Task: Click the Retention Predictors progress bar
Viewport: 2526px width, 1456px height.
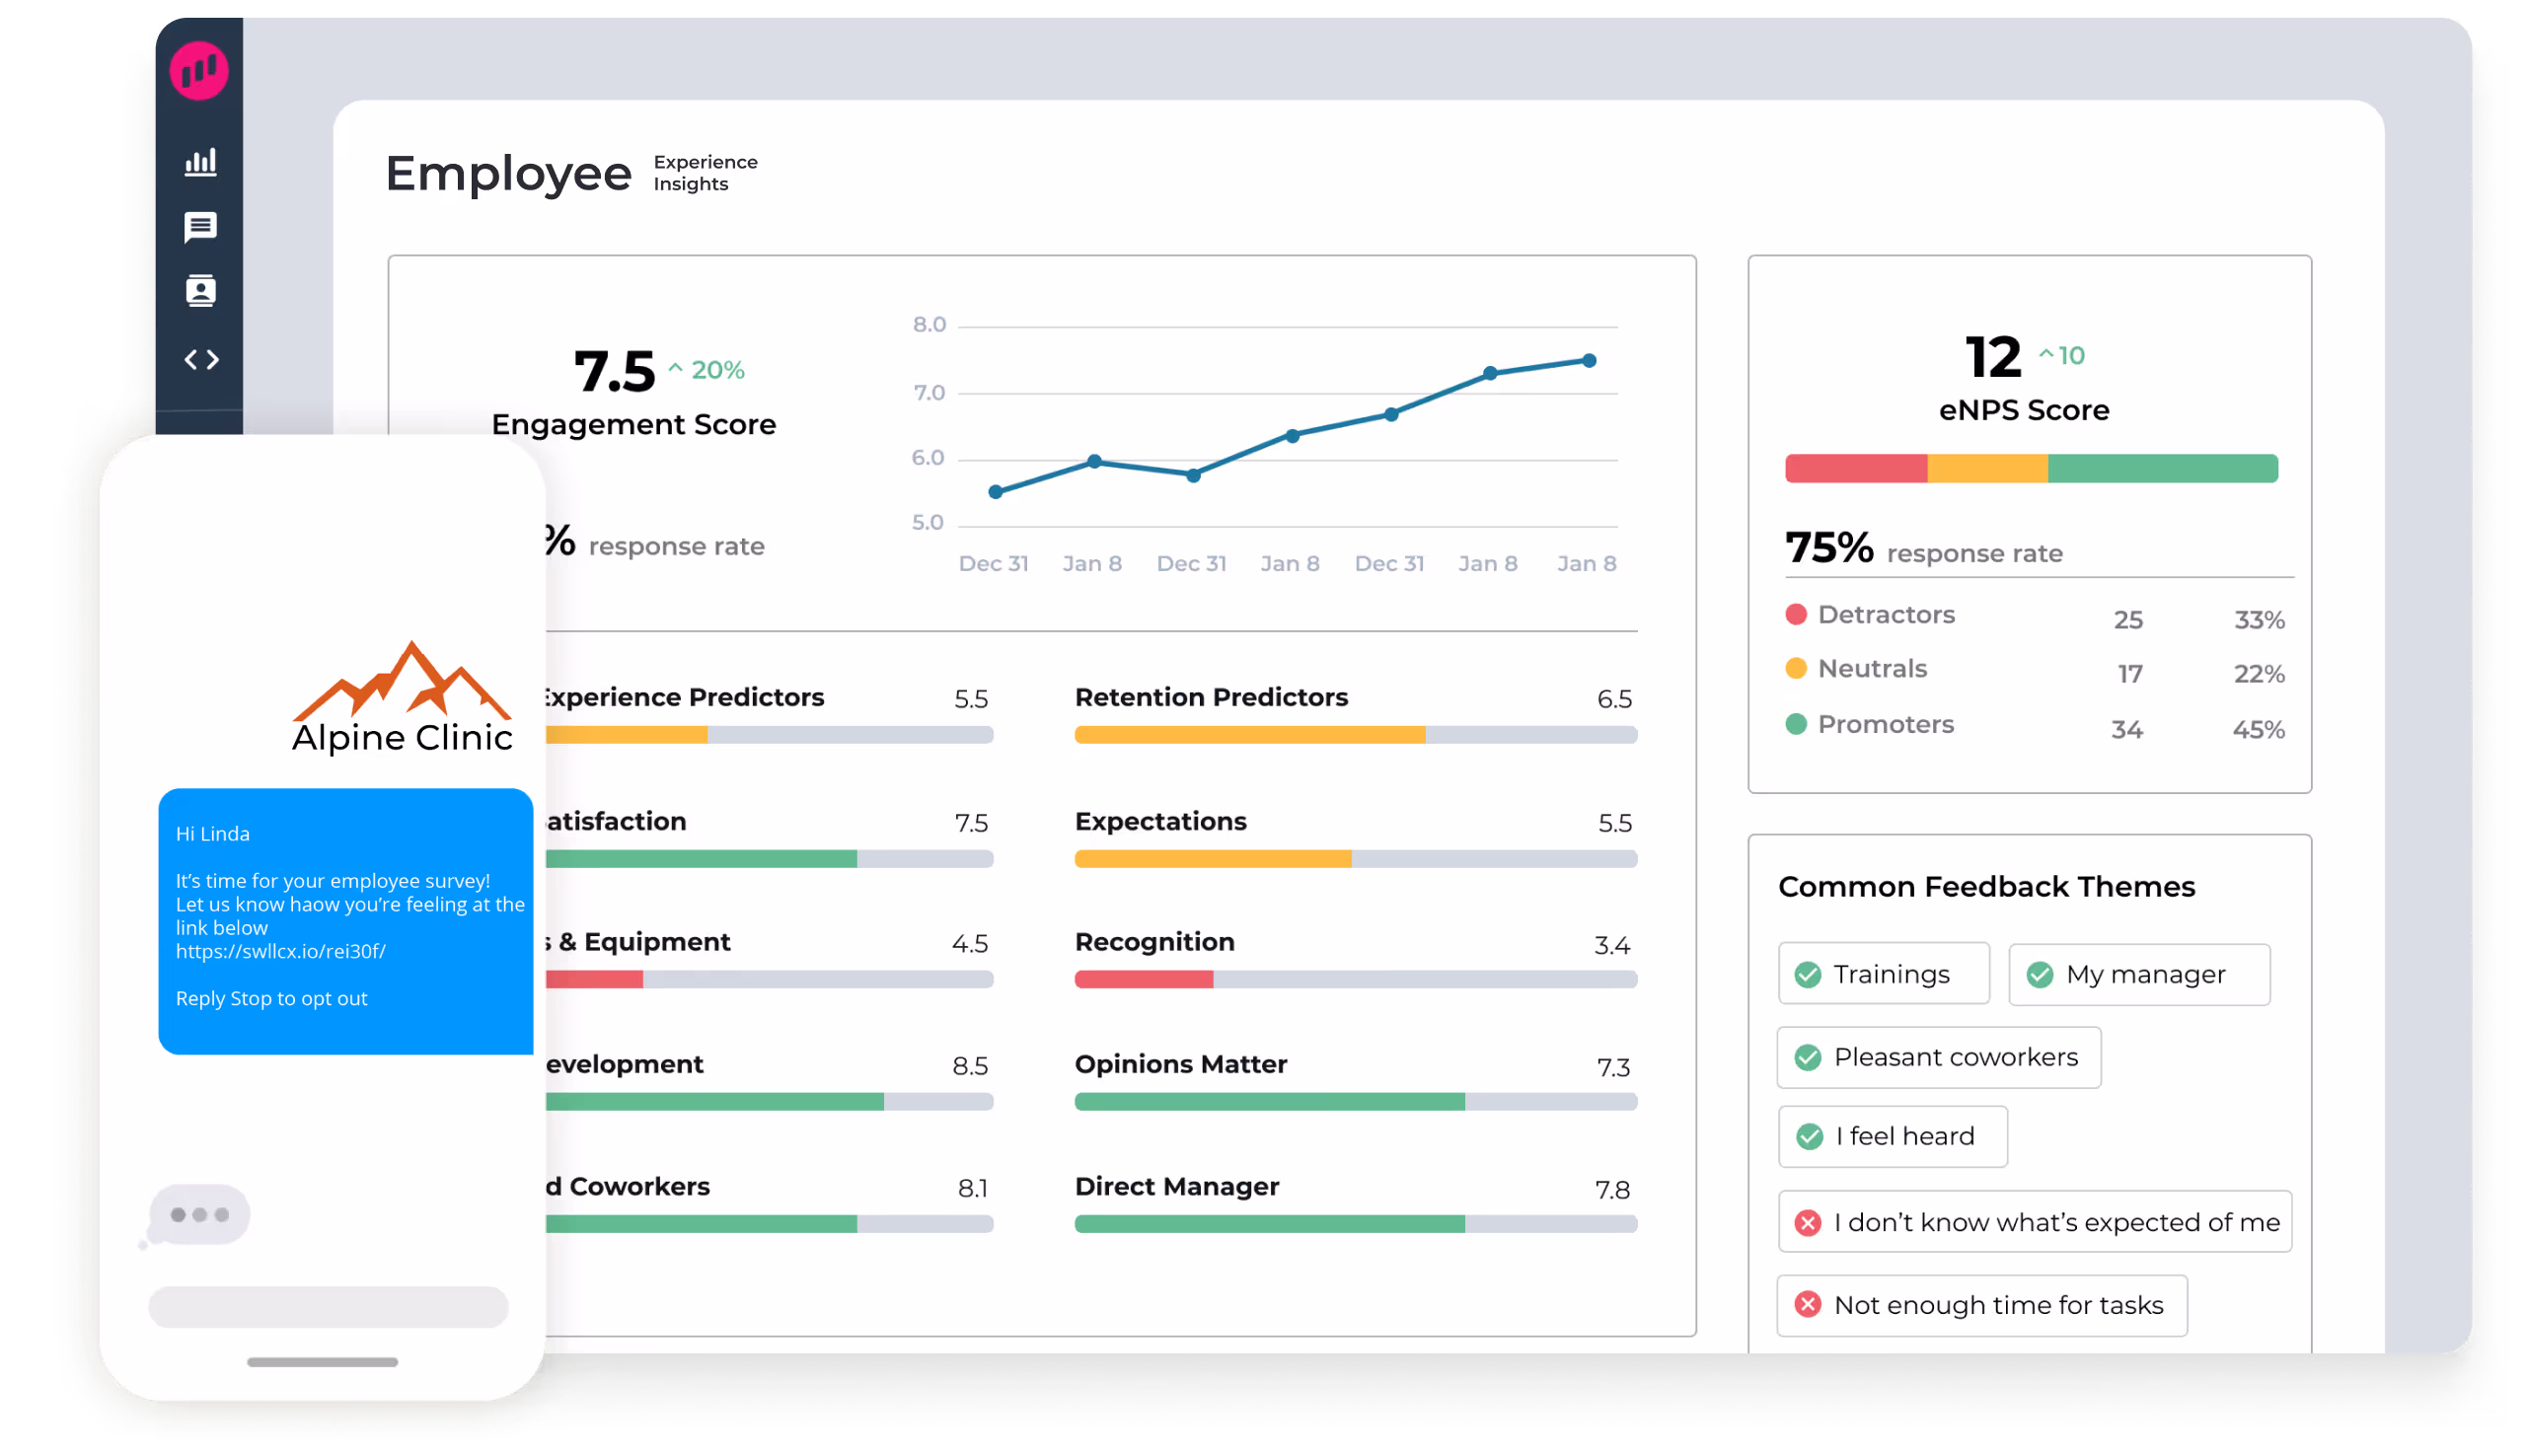Action: click(x=1356, y=736)
